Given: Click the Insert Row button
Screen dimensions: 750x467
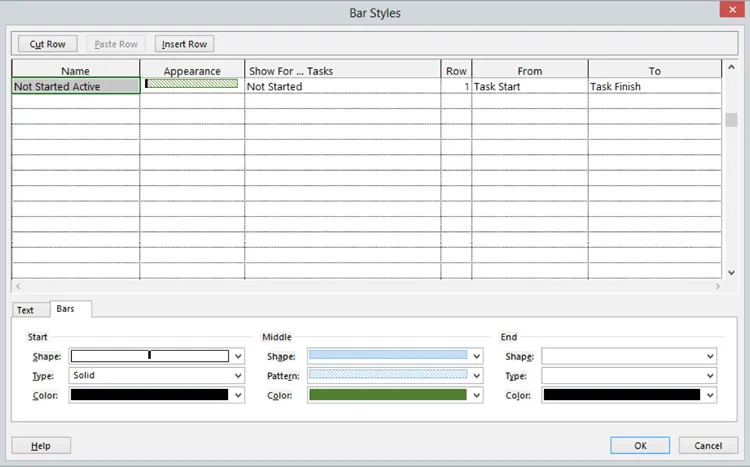Looking at the screenshot, I should pos(184,44).
